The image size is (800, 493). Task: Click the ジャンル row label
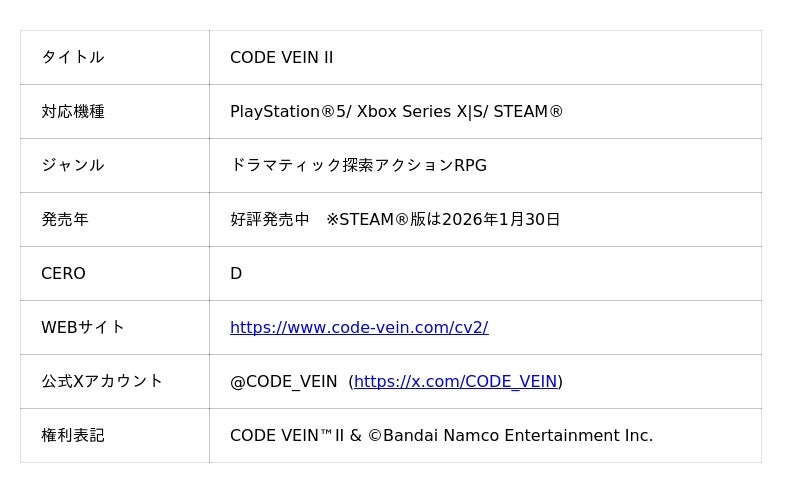click(x=72, y=166)
